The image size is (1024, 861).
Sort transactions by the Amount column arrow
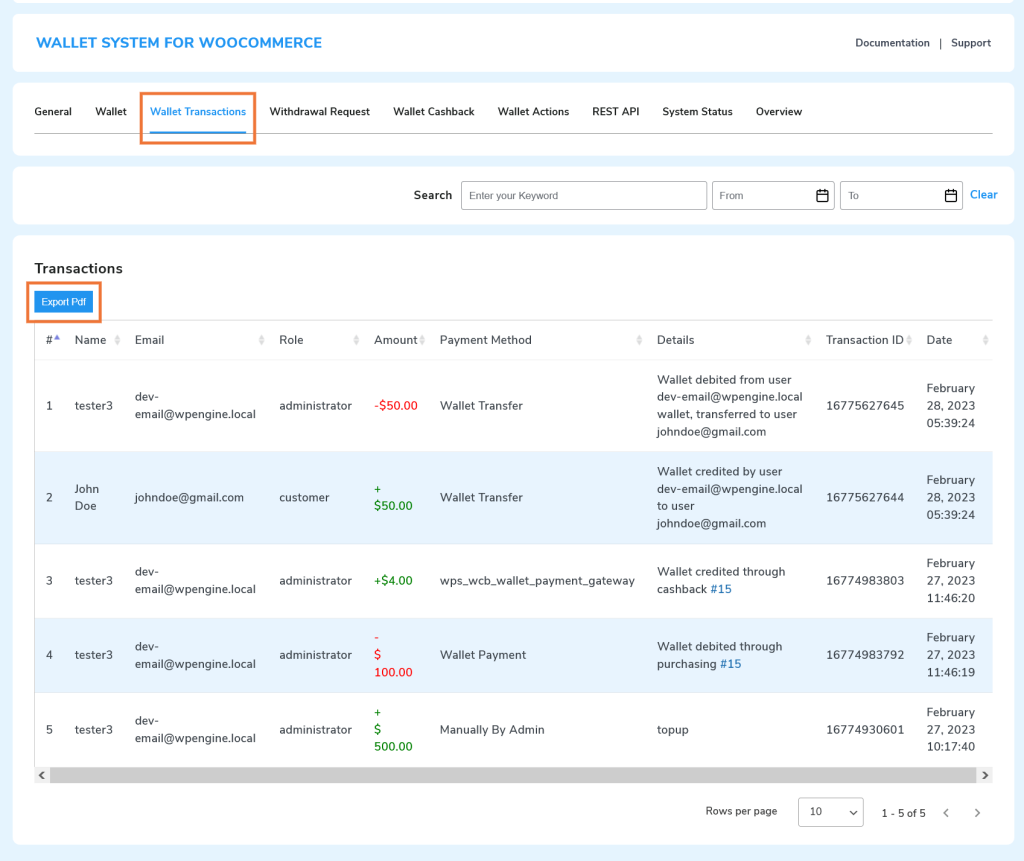[421, 340]
